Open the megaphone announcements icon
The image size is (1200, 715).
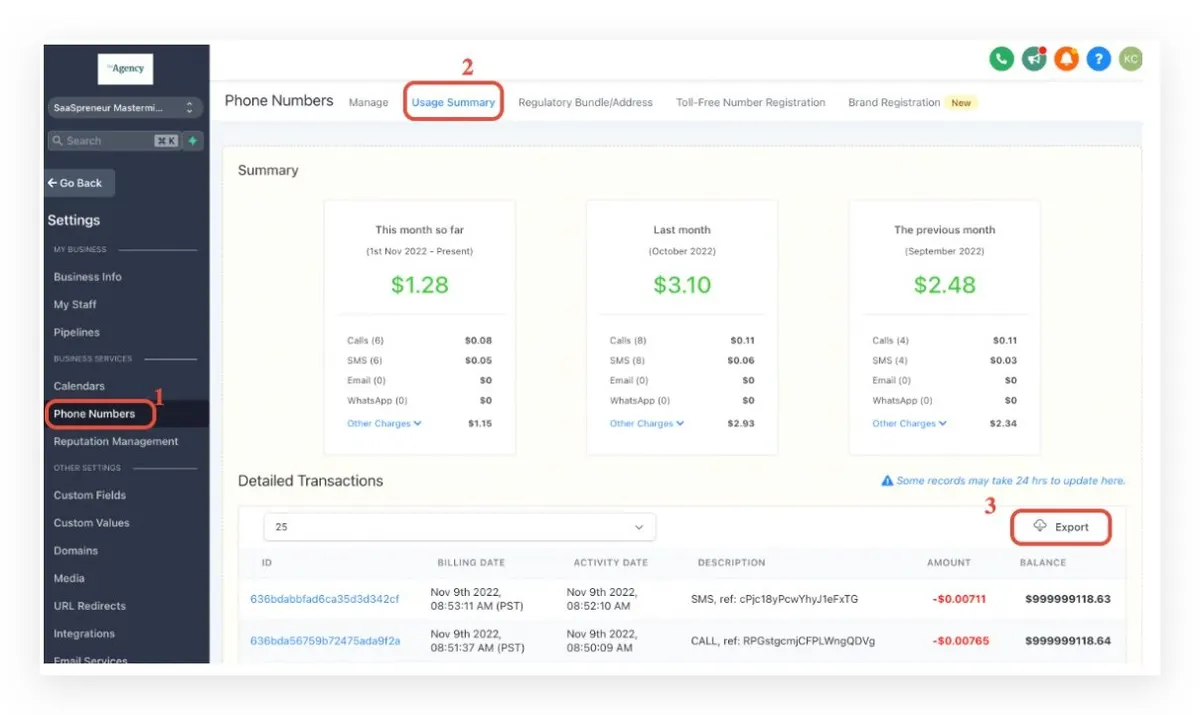coord(1034,59)
